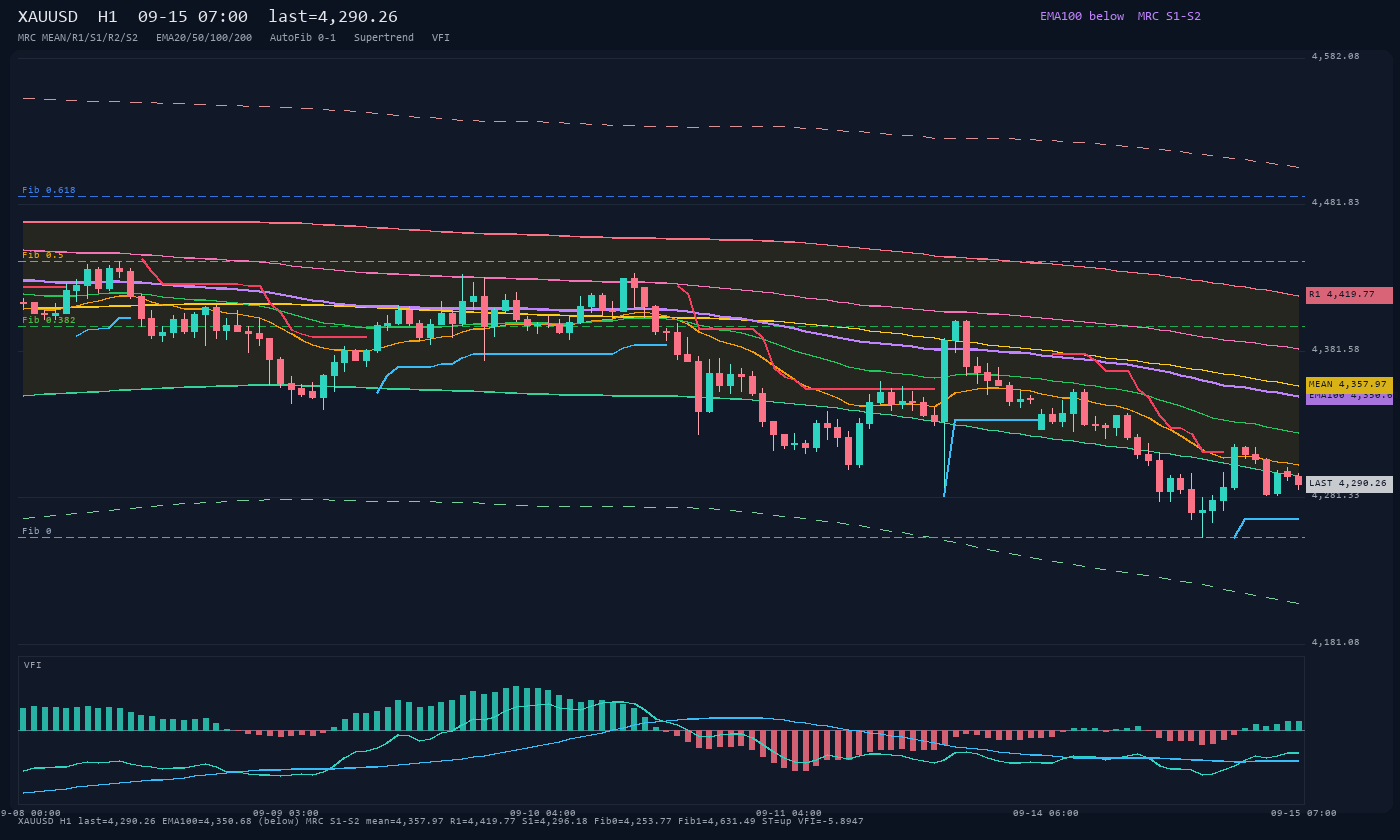Viewport: 1400px width, 840px height.
Task: Click the 09-15 07:00 time axis label
Action: [x=1303, y=813]
